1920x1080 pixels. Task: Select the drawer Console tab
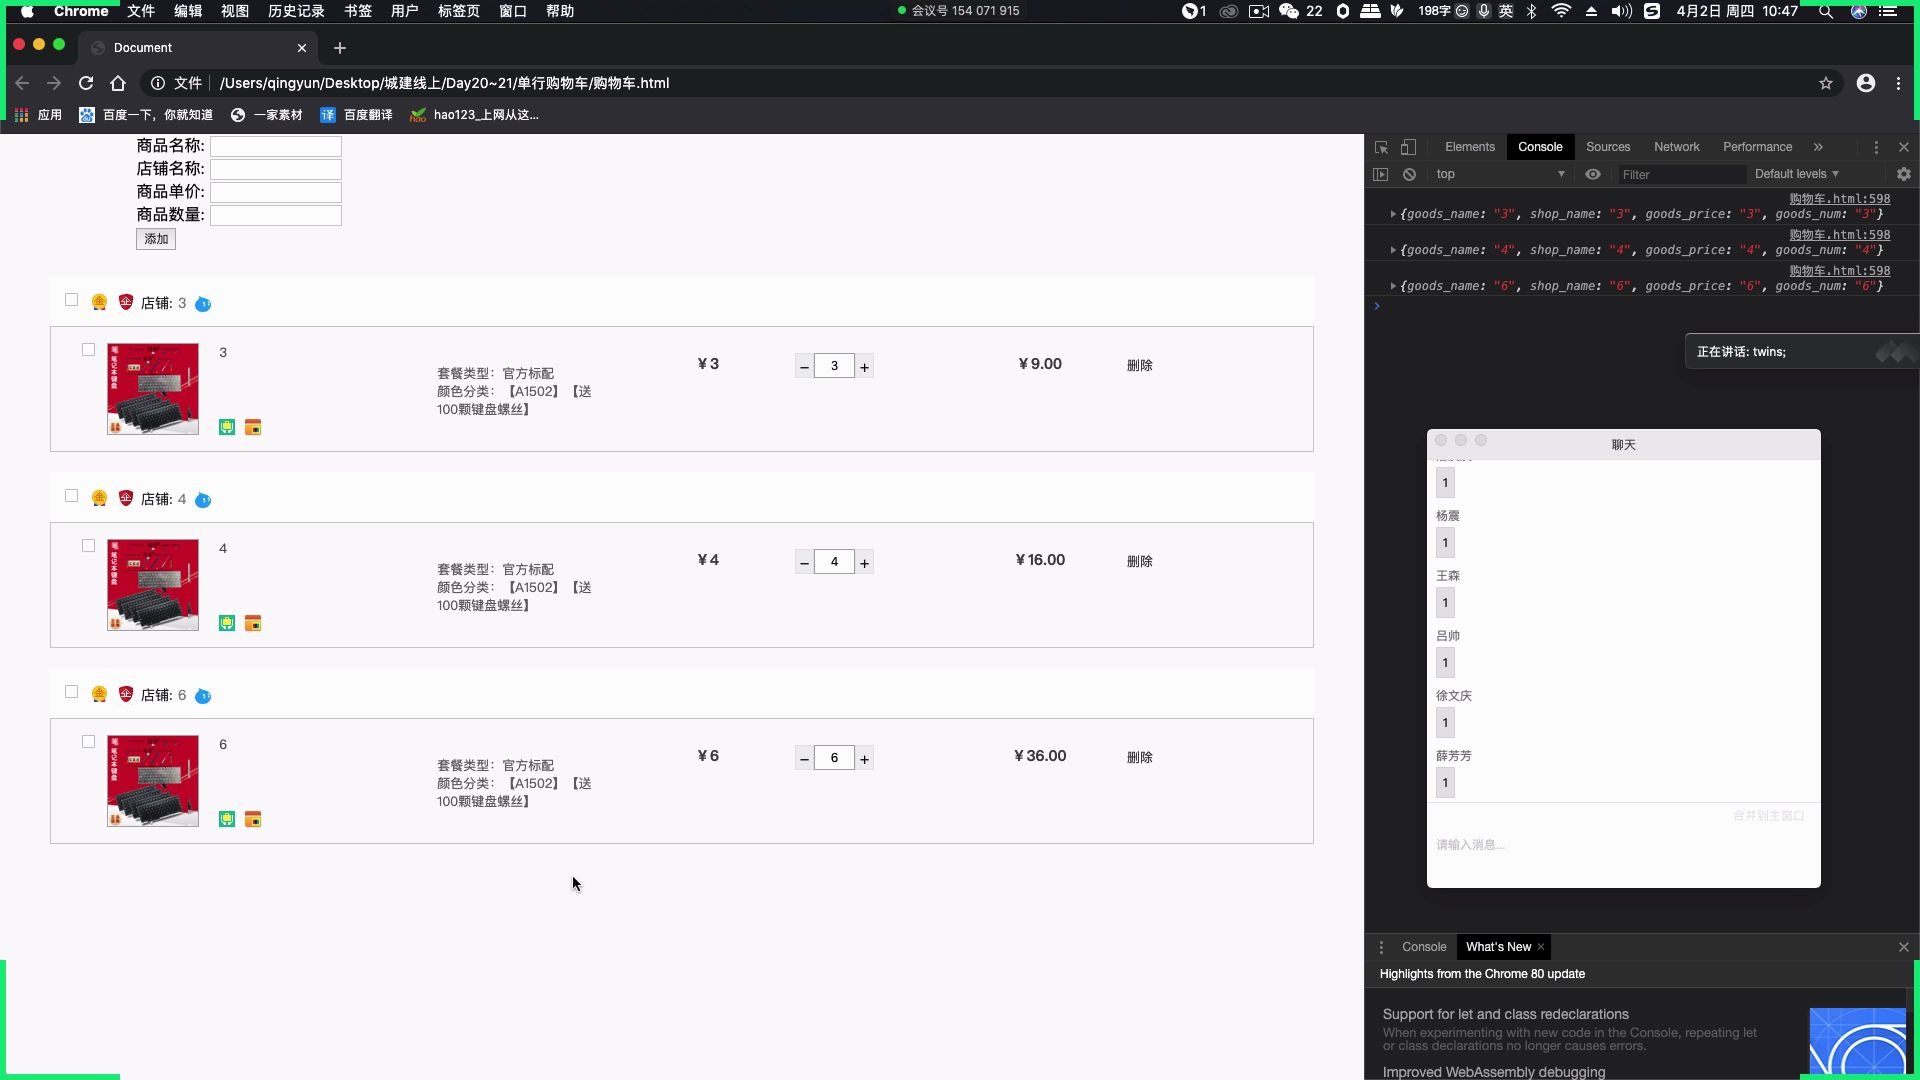[x=1424, y=947]
